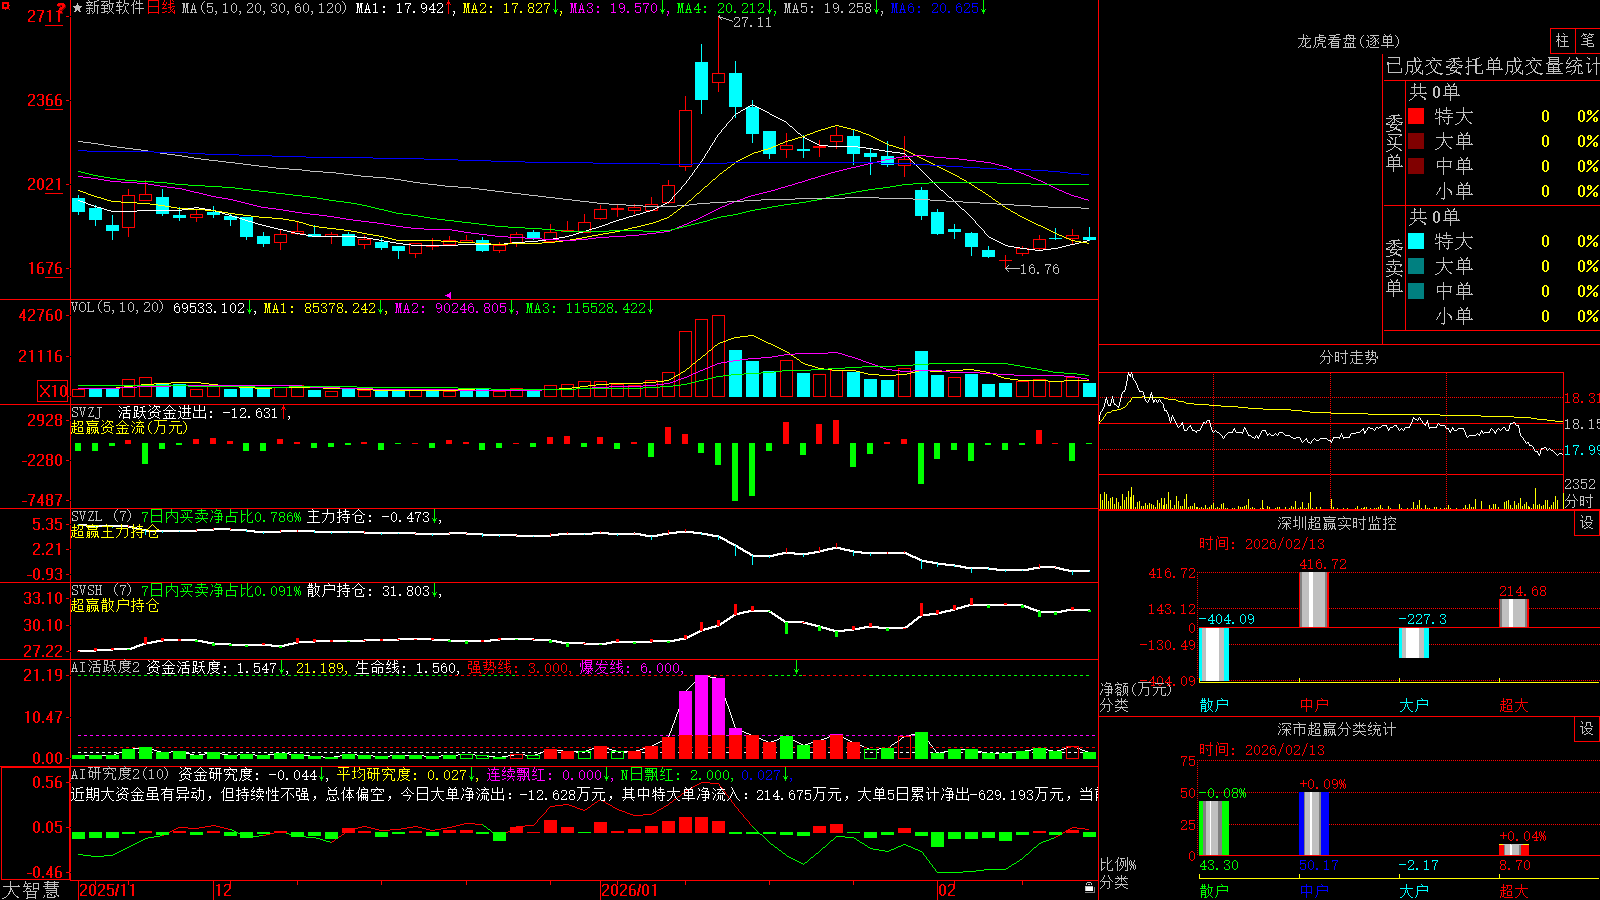The image size is (1600, 900).
Task: Select the AI活跃度2 indicator label
Action: 106,667
